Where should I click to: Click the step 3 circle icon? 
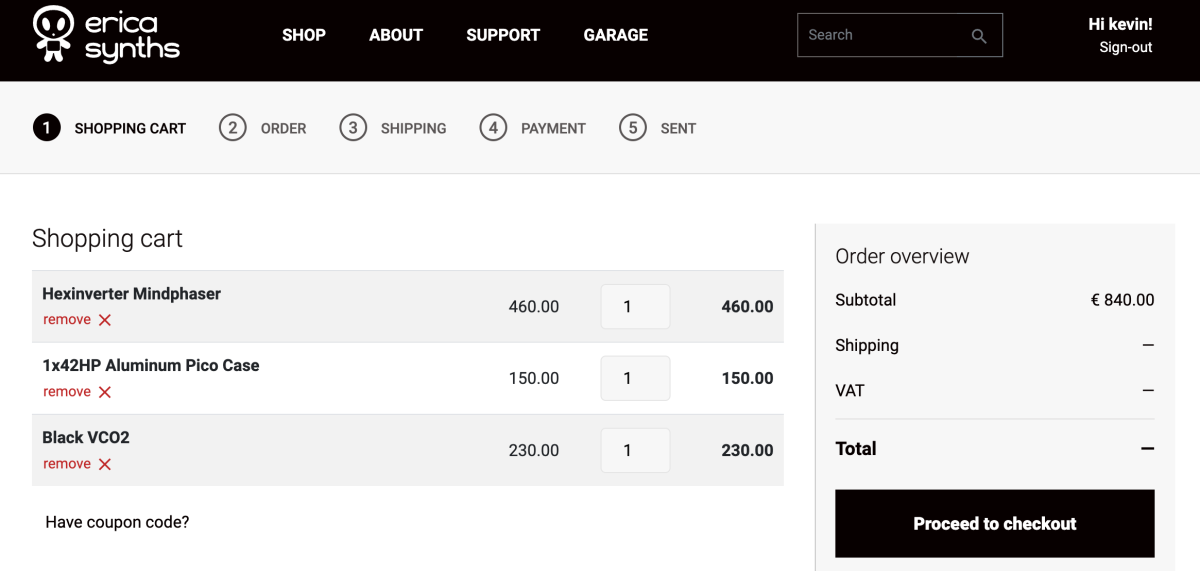click(x=353, y=128)
